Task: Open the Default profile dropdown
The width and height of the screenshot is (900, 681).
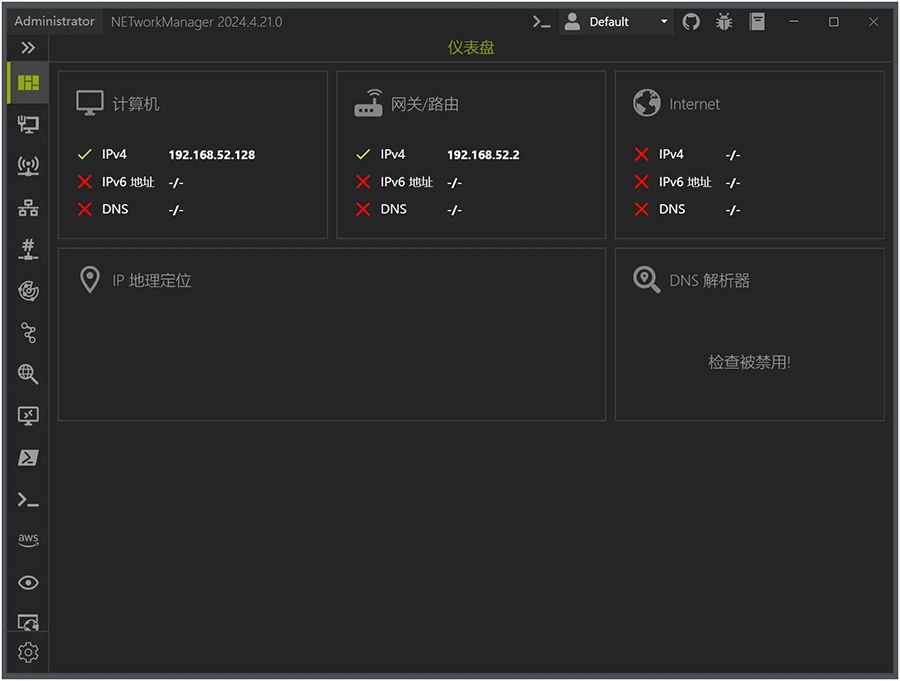Action: (x=616, y=22)
